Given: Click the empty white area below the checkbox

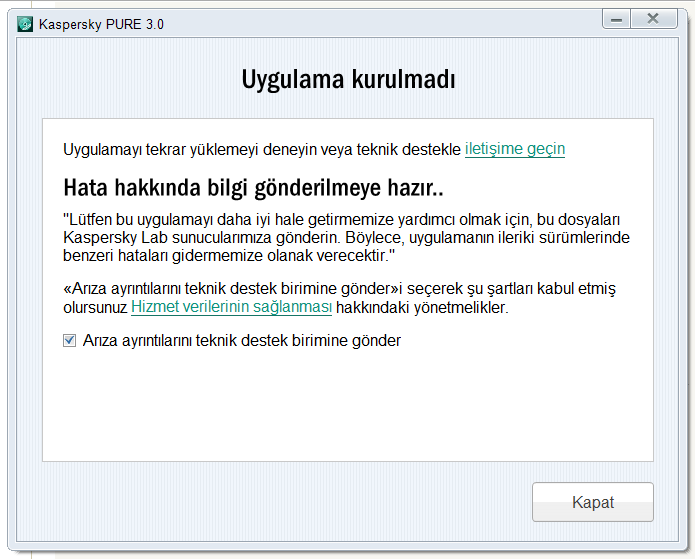Looking at the screenshot, I should [348, 410].
